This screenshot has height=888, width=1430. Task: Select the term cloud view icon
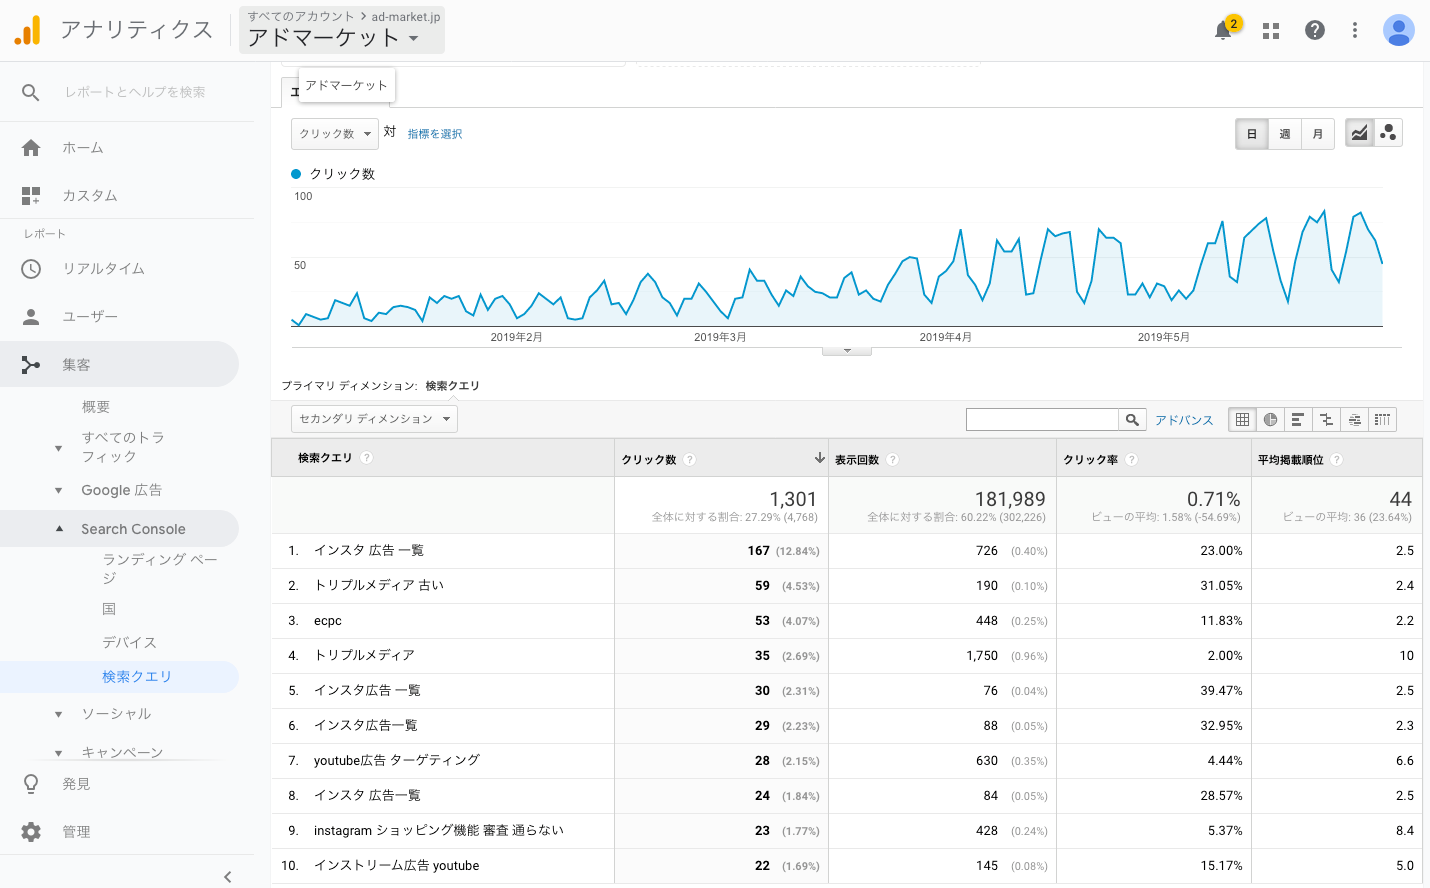pos(1354,420)
